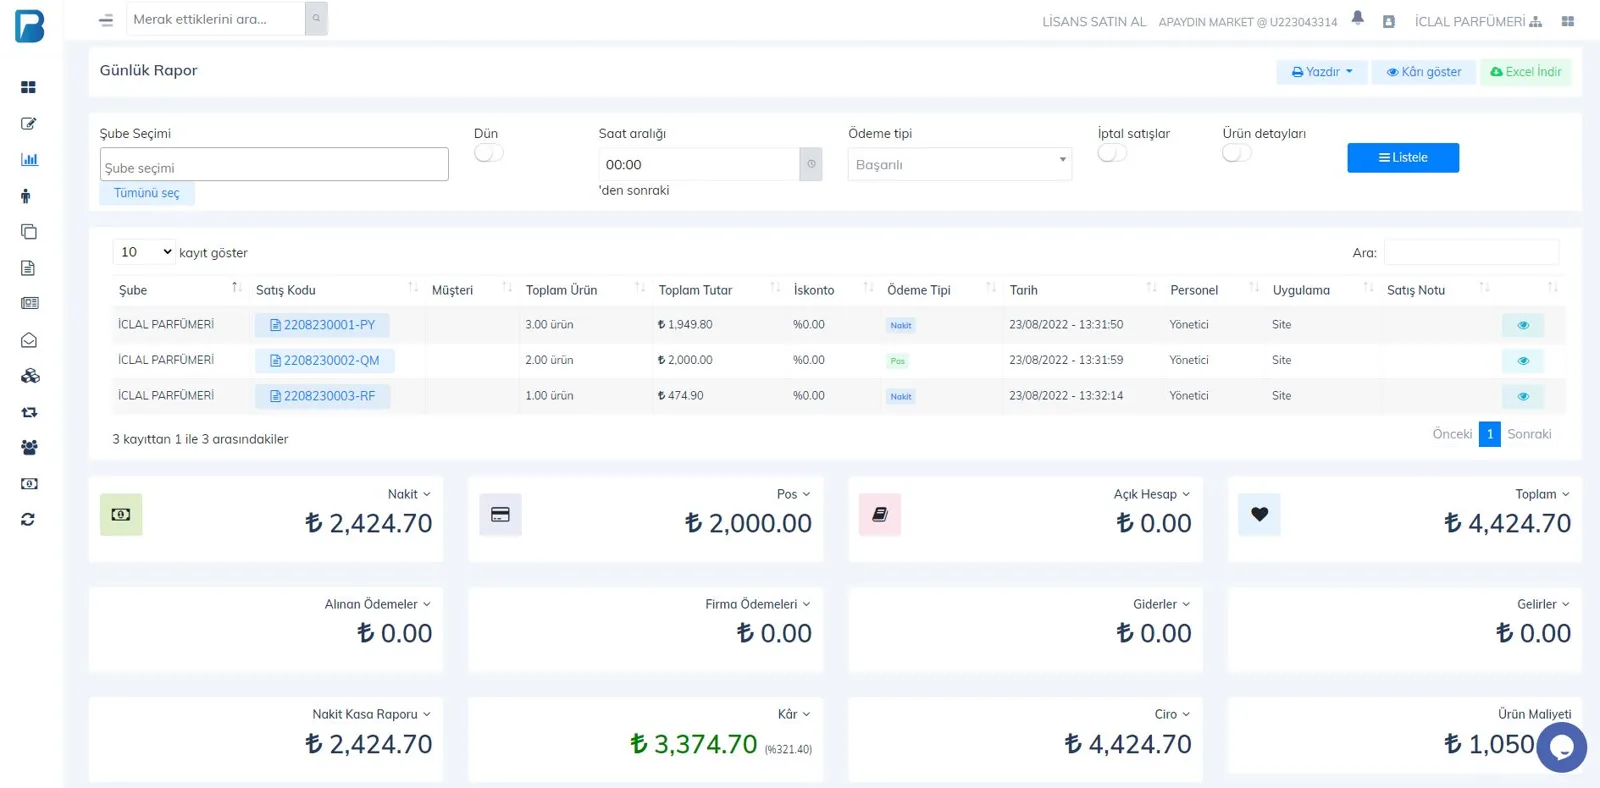1600x788 pixels.
Task: Click the search magnifier button
Action: [316, 18]
